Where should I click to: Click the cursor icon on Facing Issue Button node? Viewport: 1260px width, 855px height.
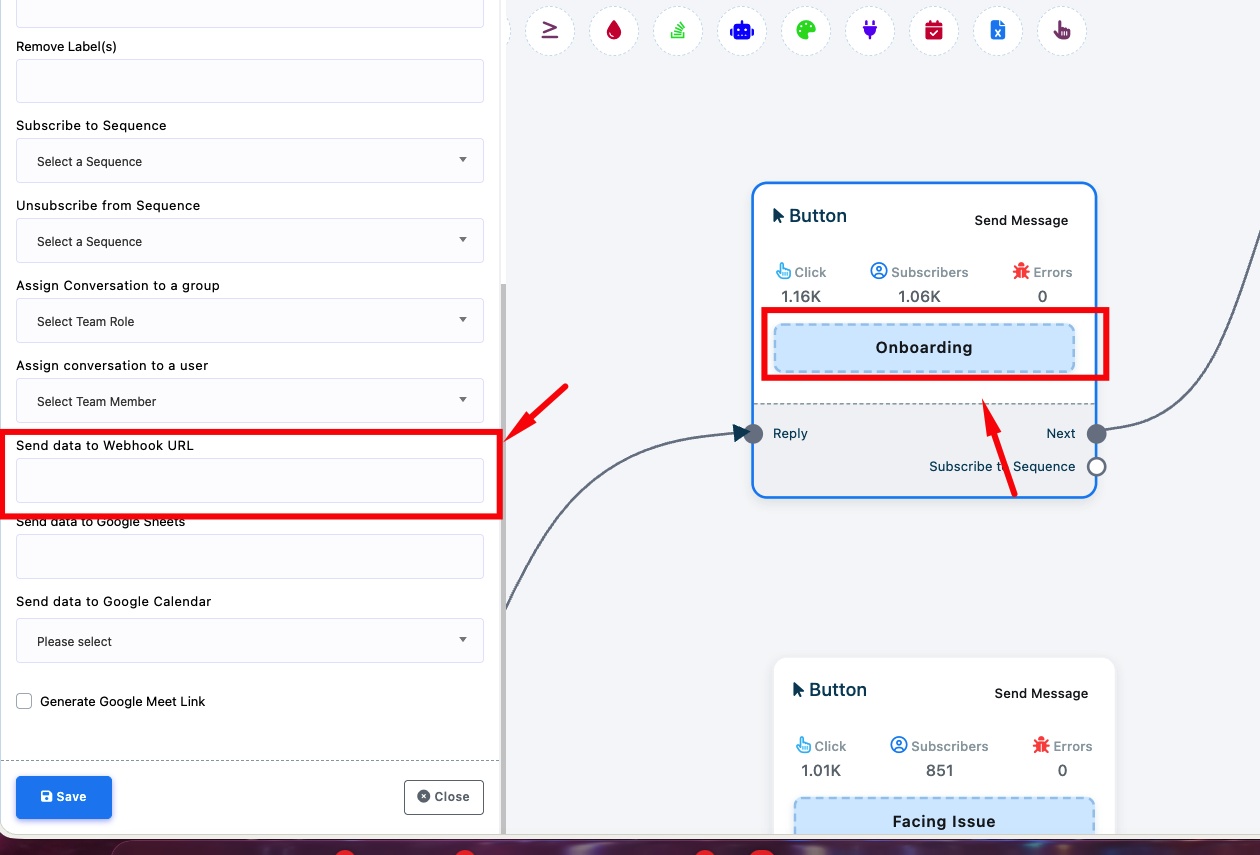coord(799,690)
